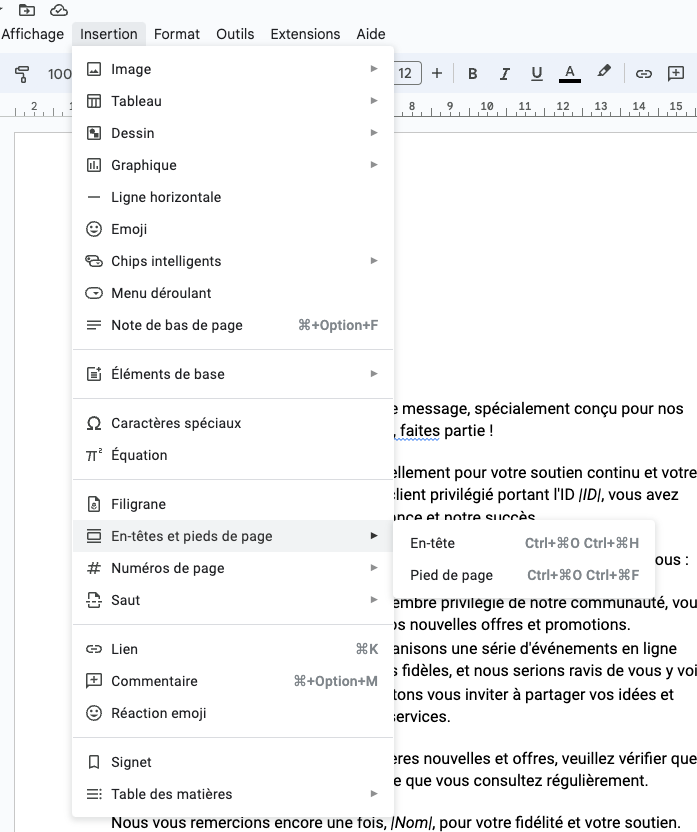Click the Menu déroulant icon
Viewport: 697px width, 832px height.
tap(94, 293)
